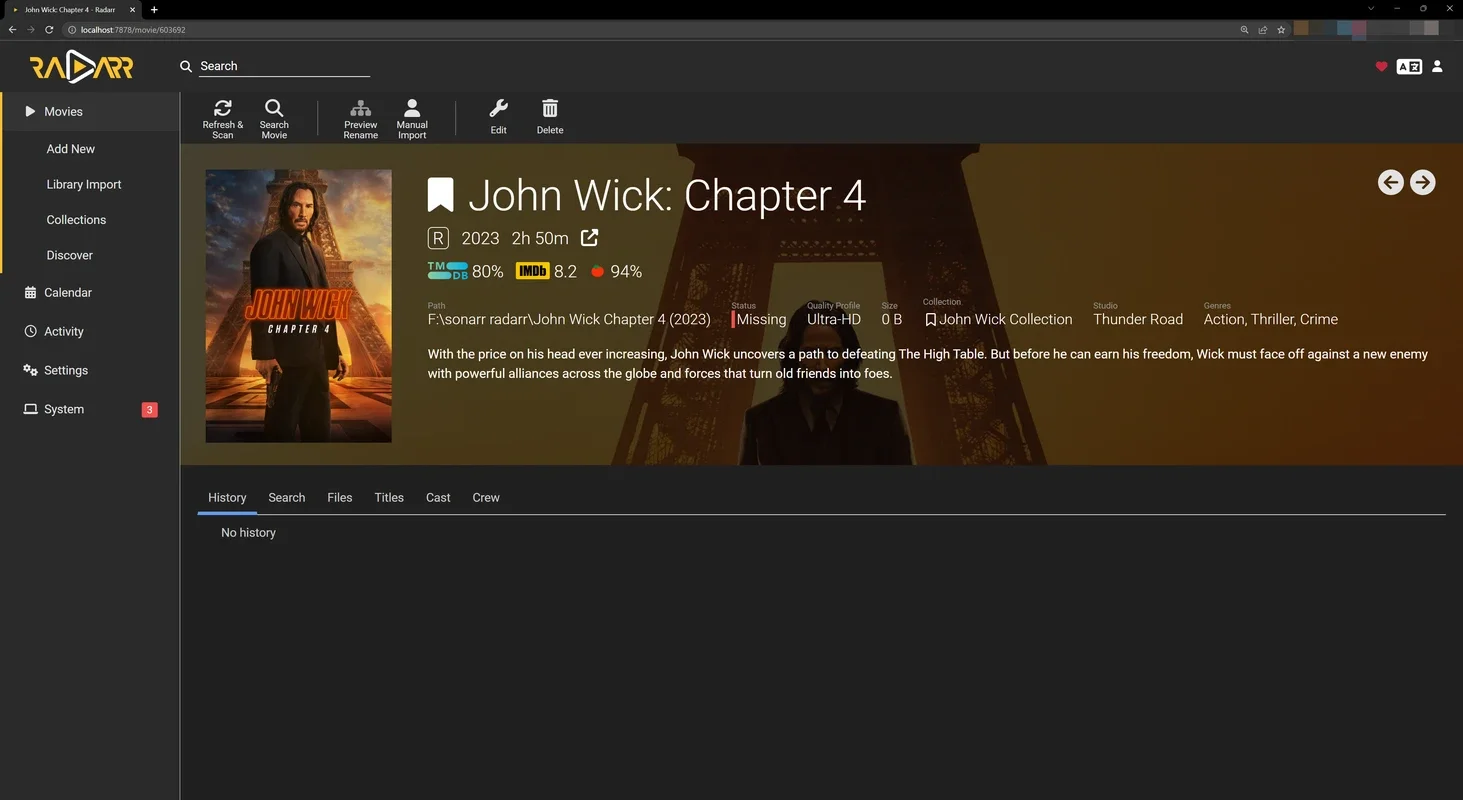Click the header search magnifier icon
The image size is (1463, 800).
pyautogui.click(x=186, y=66)
